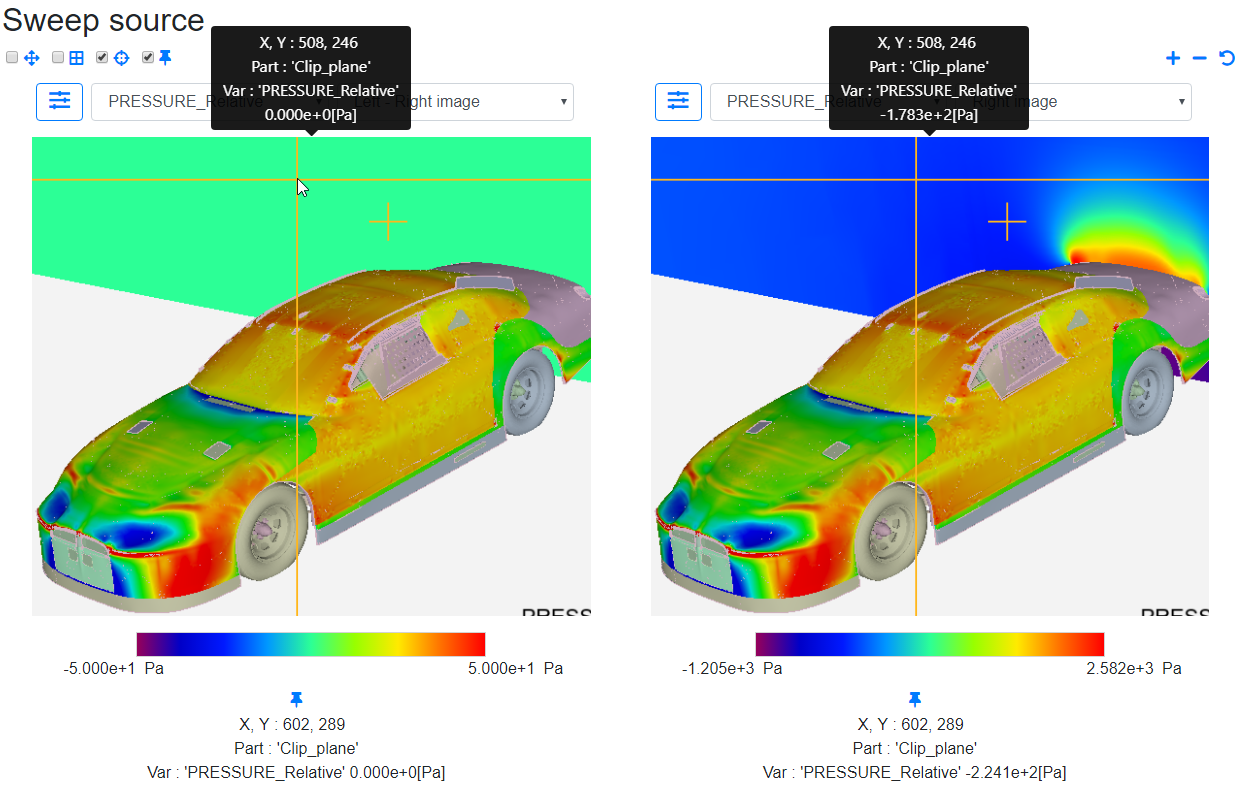Enable the move/pan arrows checkbox
The width and height of the screenshot is (1245, 787).
point(12,58)
